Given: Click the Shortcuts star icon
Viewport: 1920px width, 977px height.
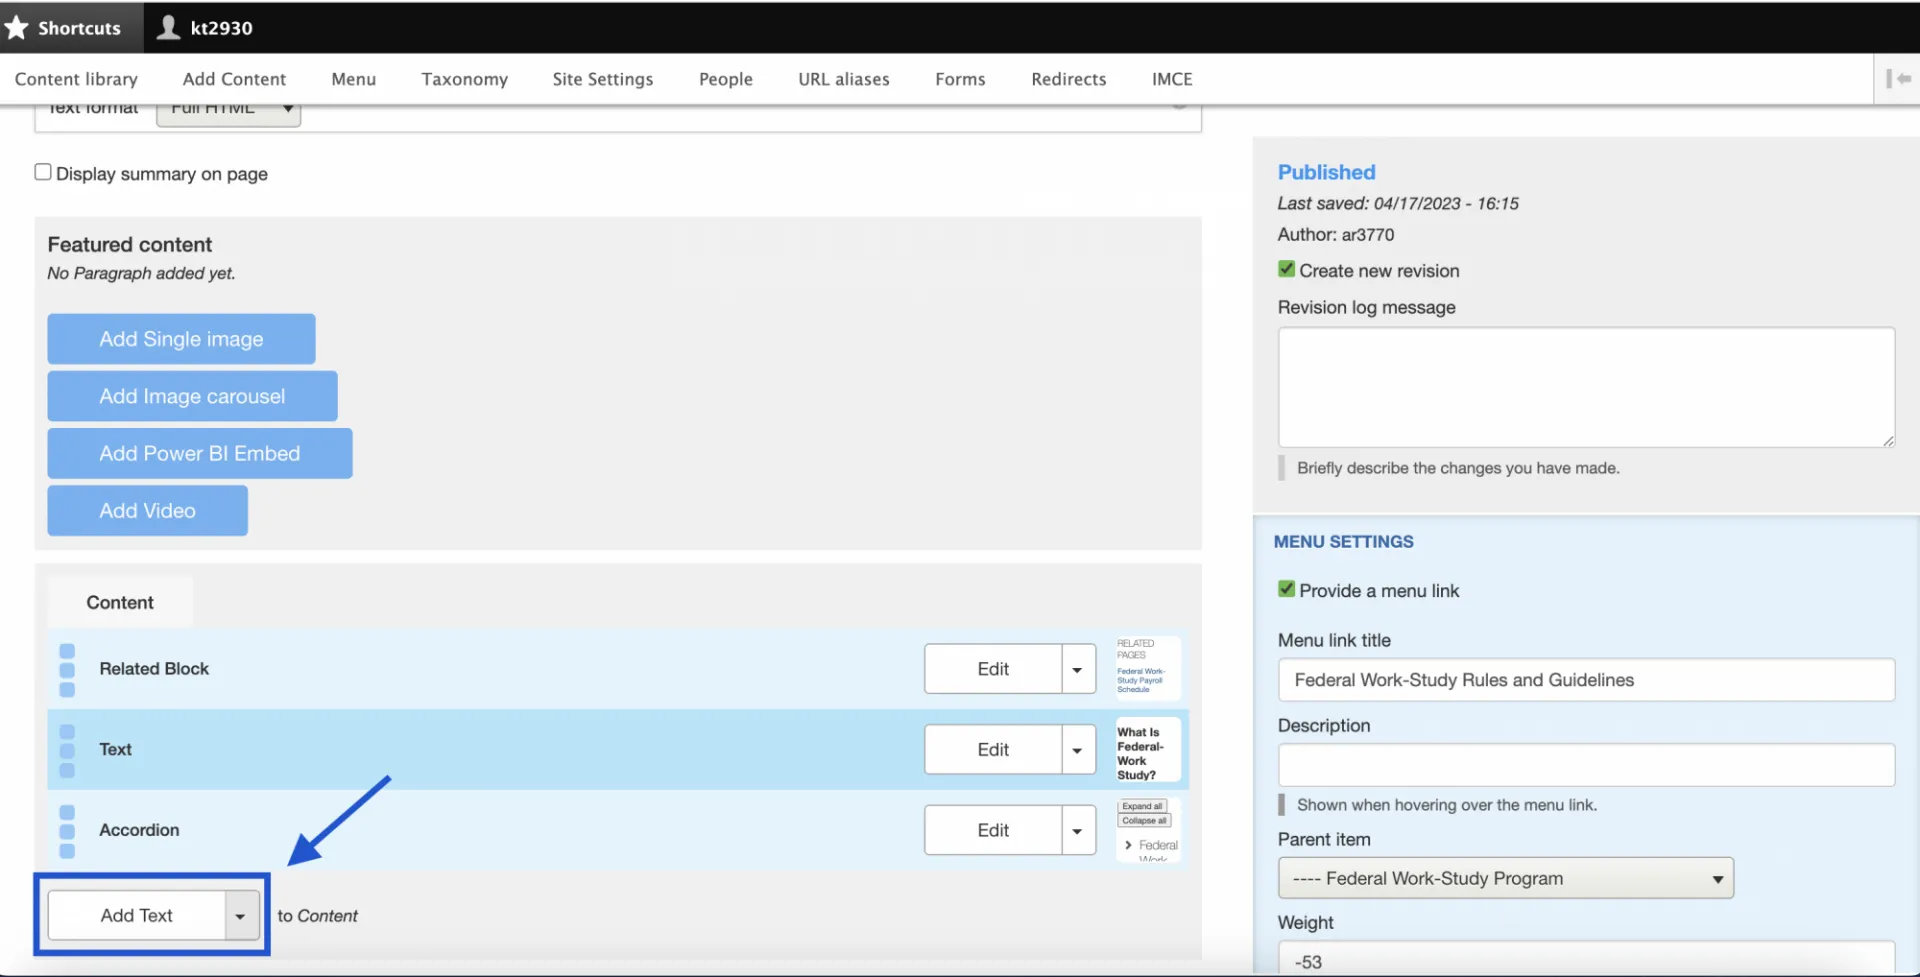Looking at the screenshot, I should 17,27.
